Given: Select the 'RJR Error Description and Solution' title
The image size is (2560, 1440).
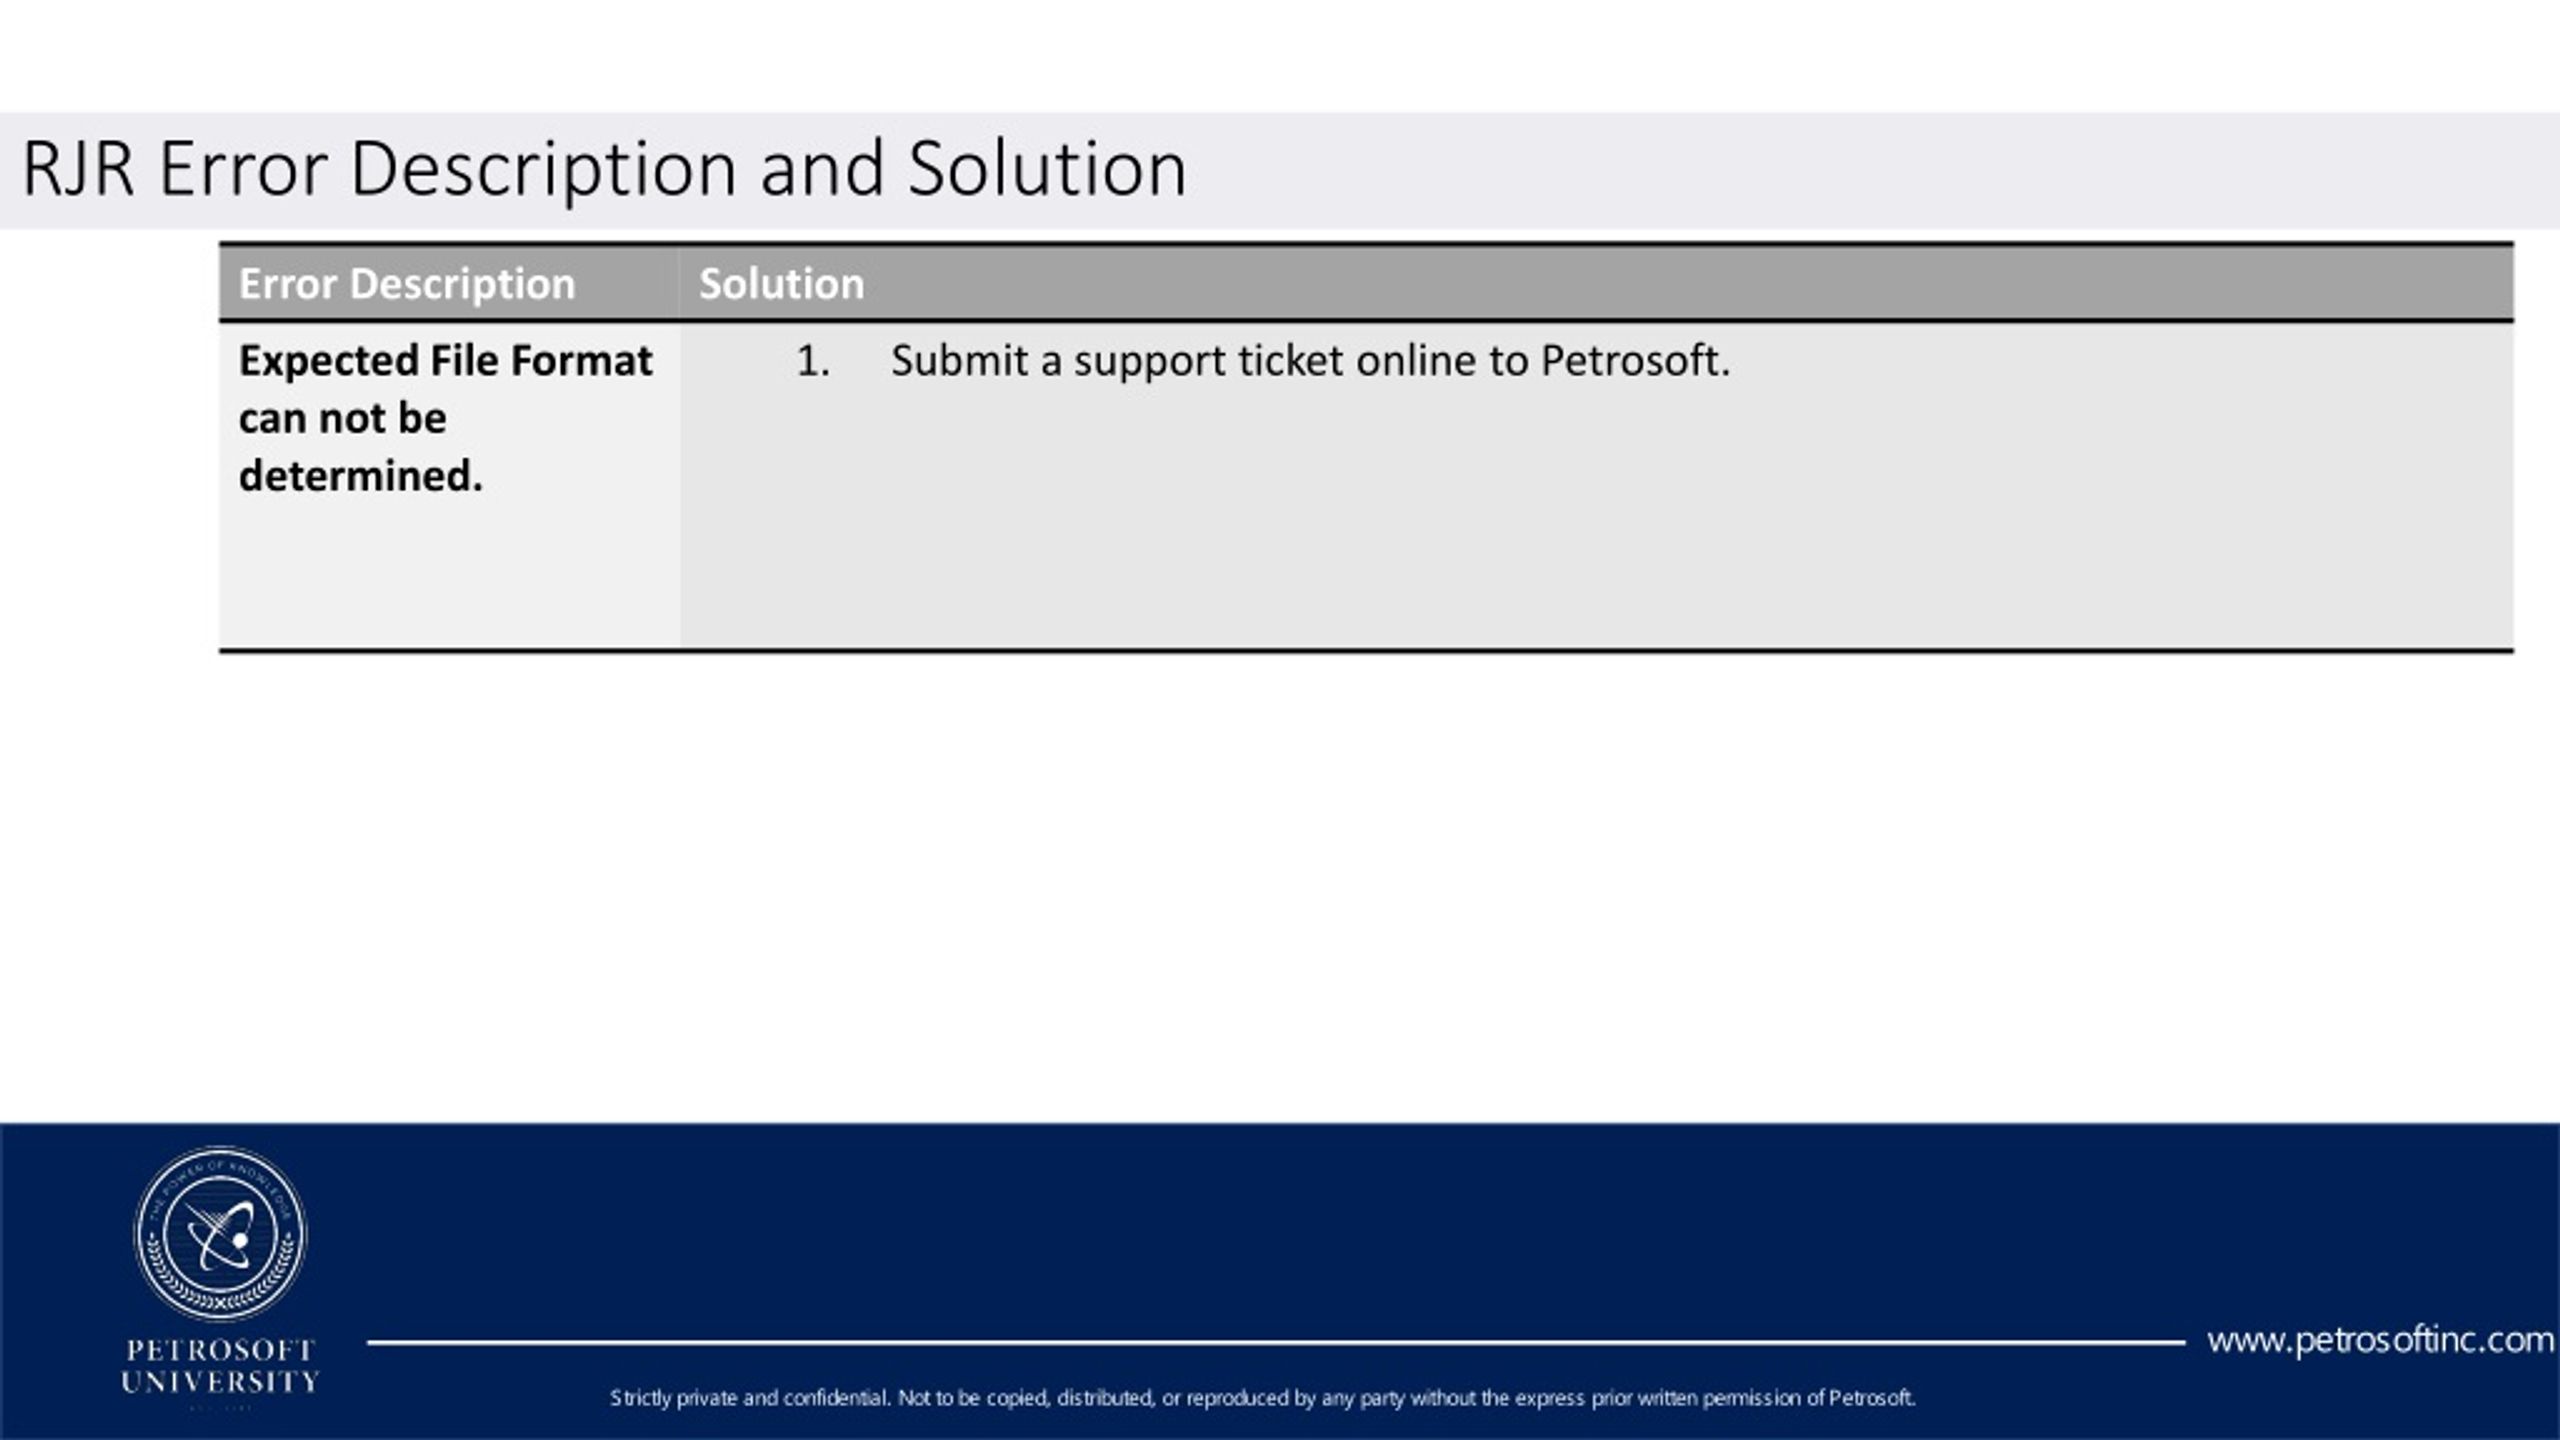Looking at the screenshot, I should click(x=604, y=168).
